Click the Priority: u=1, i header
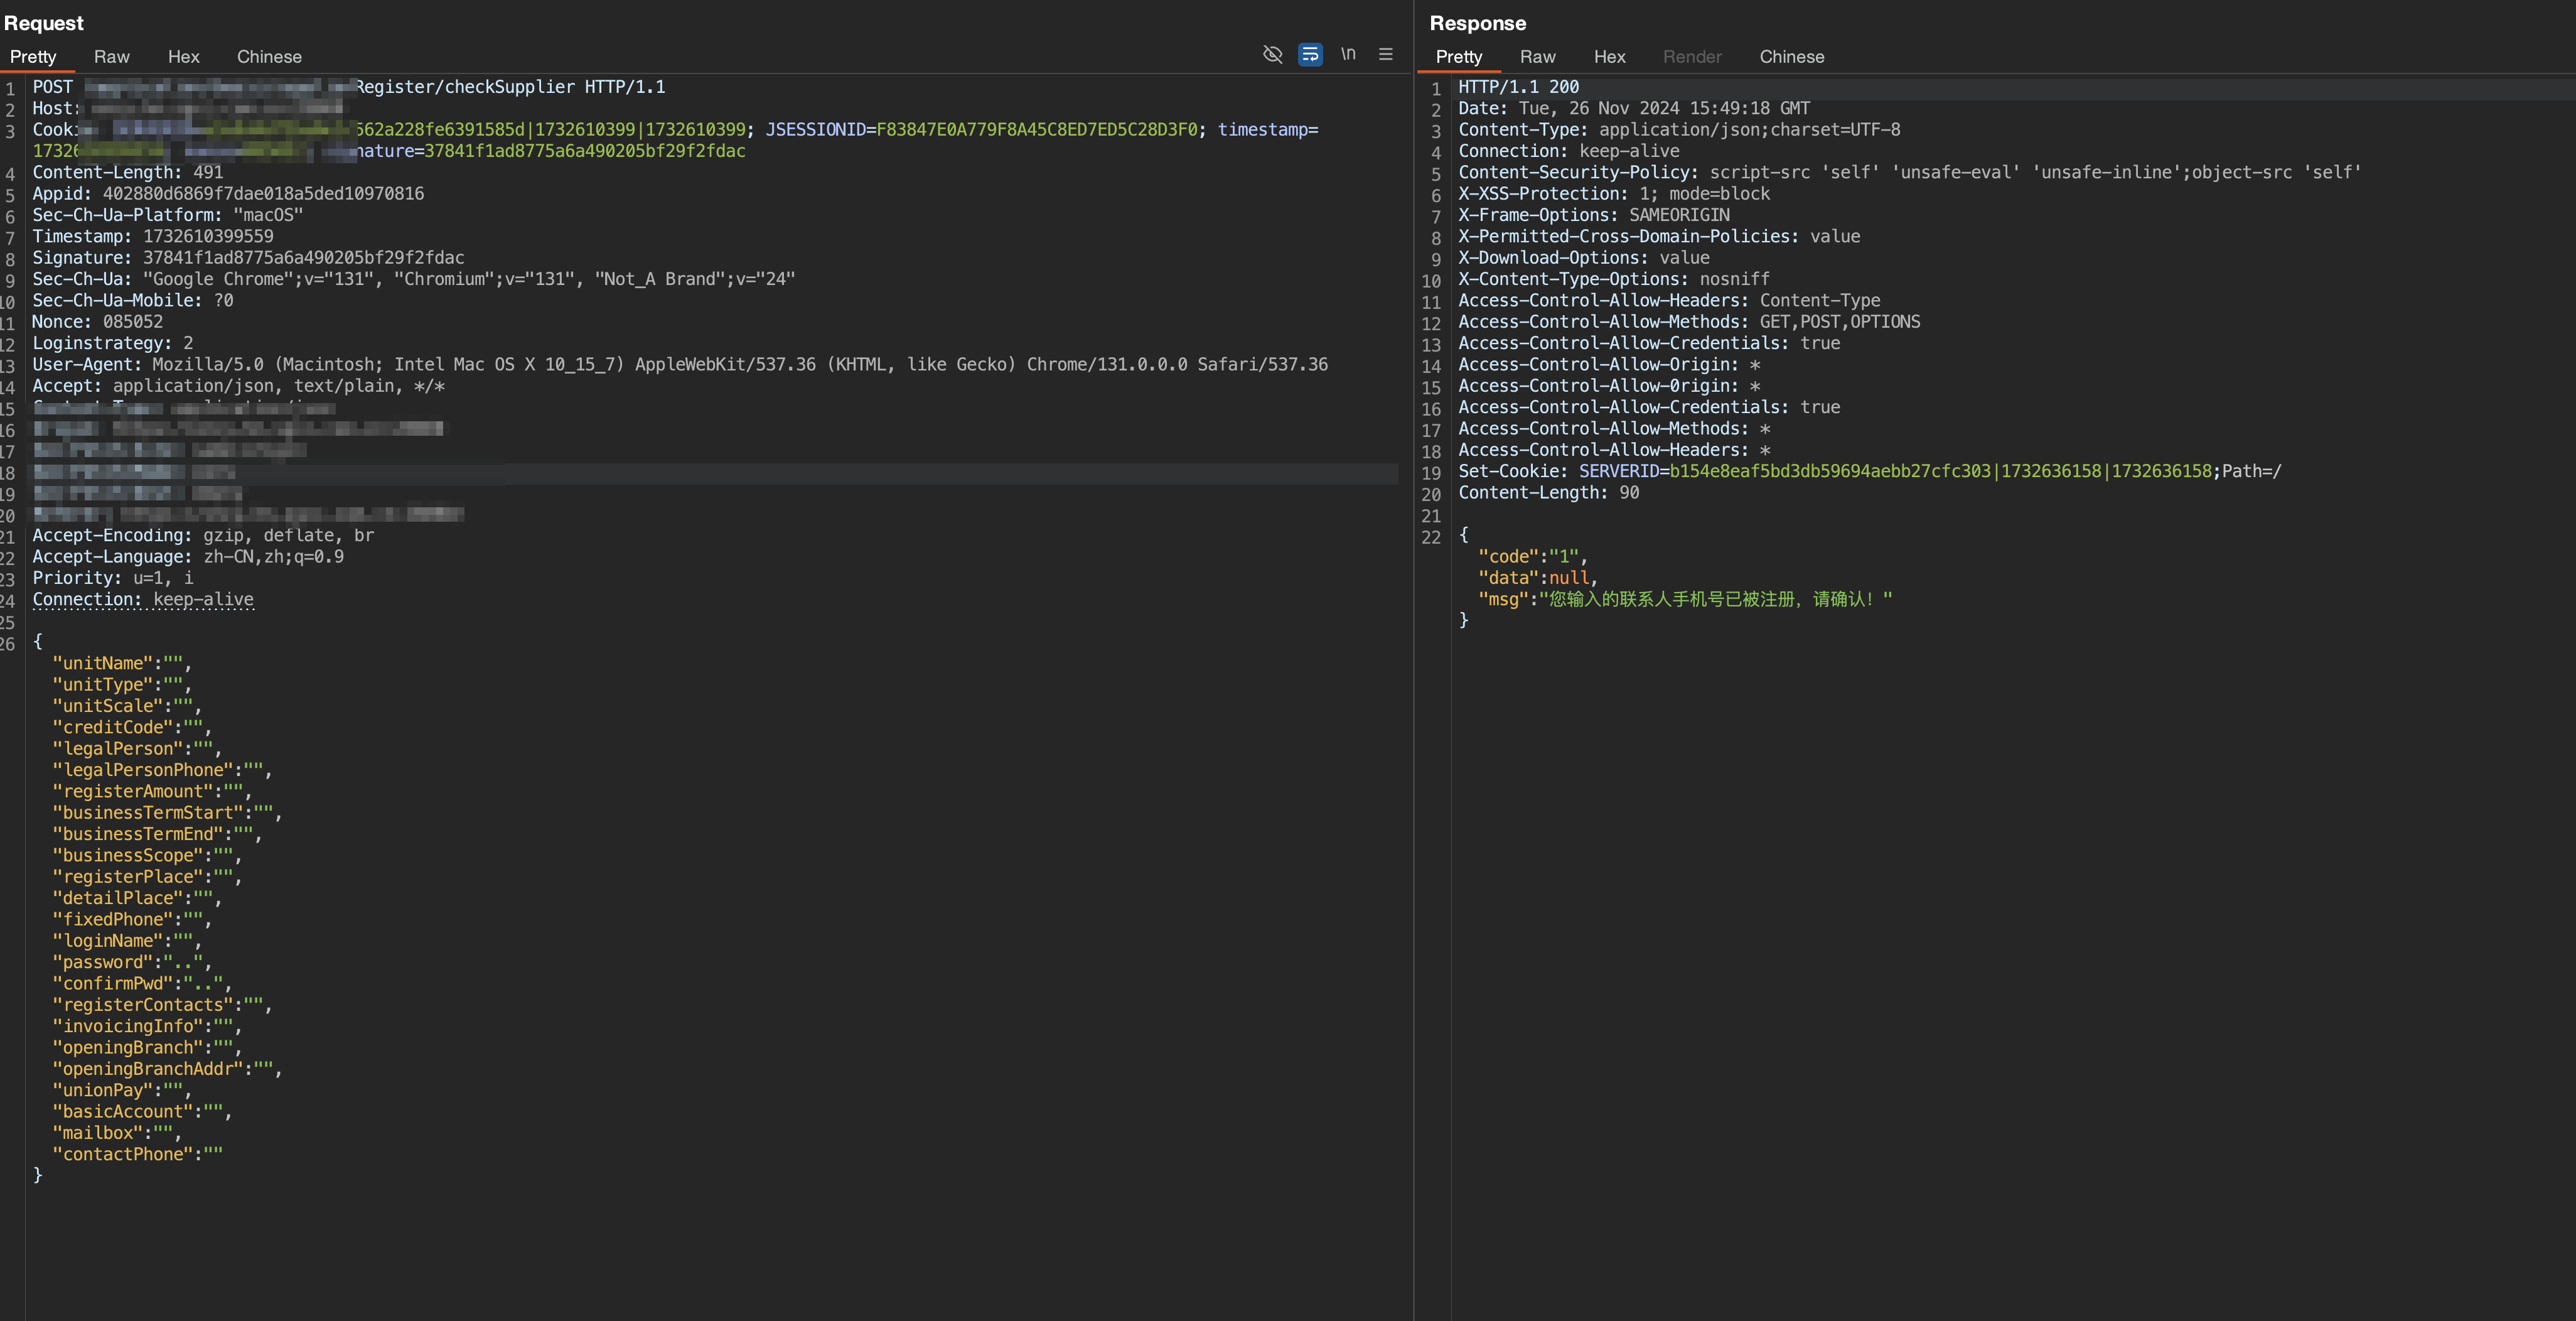Image resolution: width=2576 pixels, height=1321 pixels. (113, 578)
